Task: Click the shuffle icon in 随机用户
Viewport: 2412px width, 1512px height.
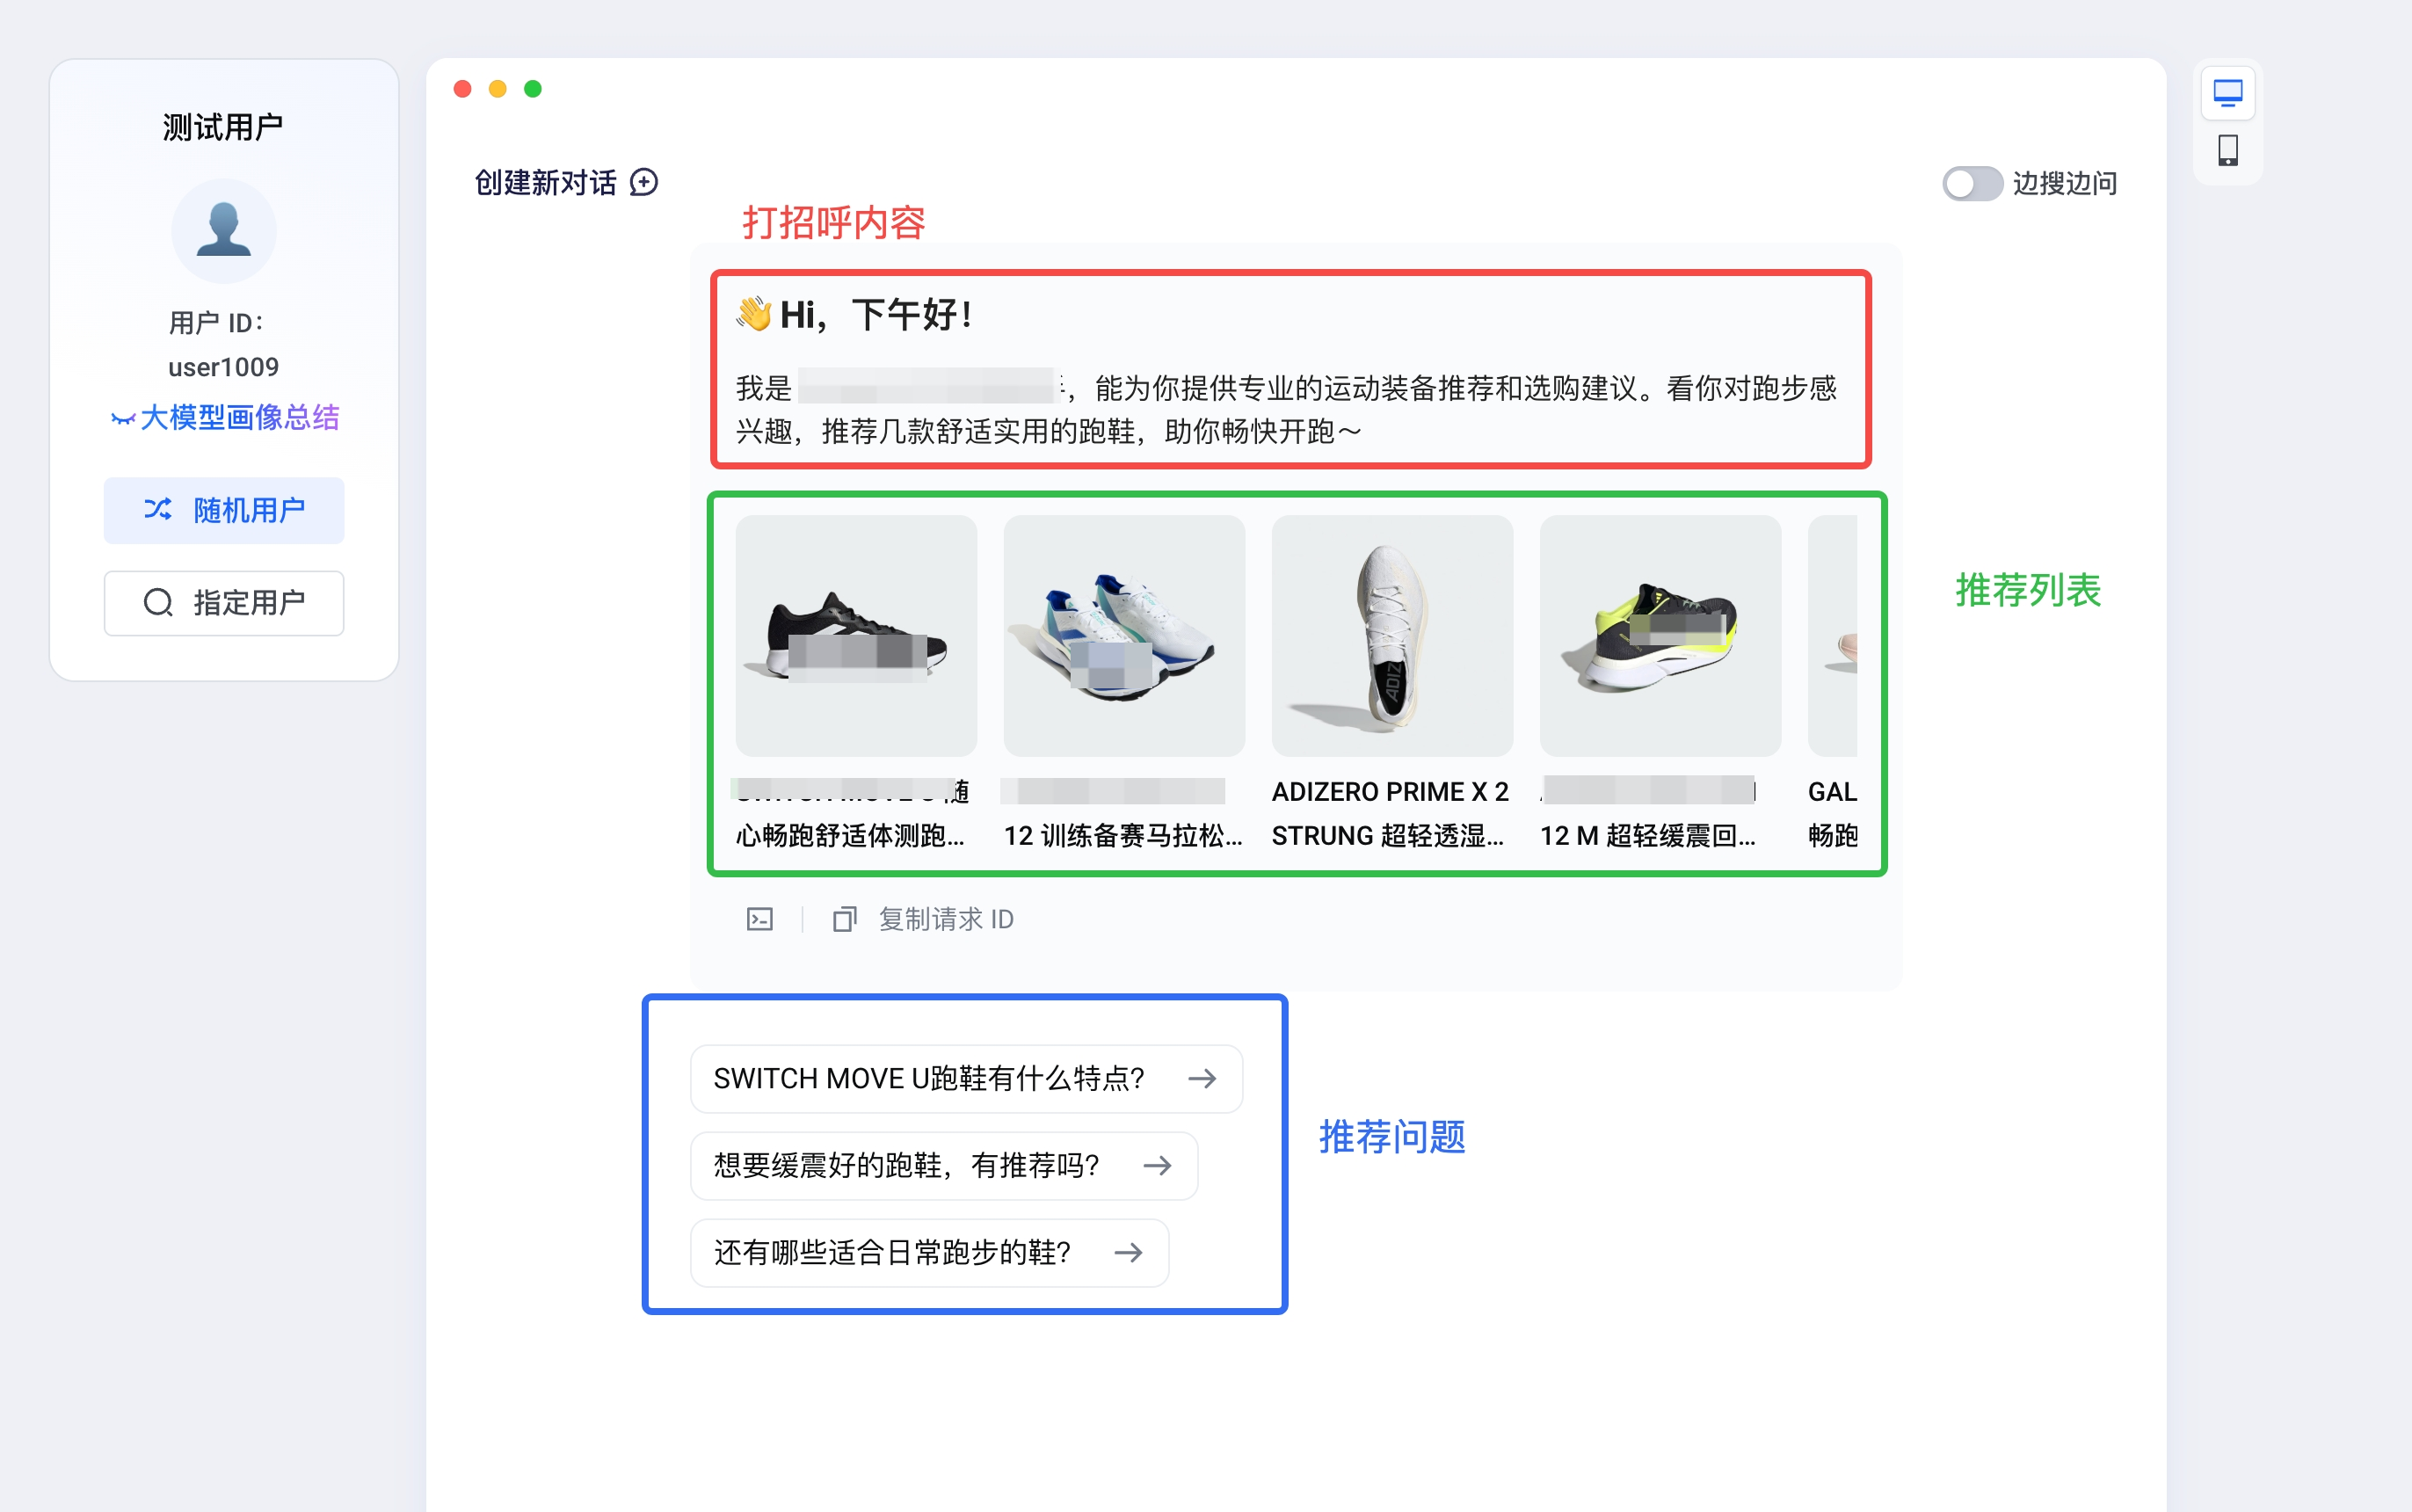Action: 158,510
